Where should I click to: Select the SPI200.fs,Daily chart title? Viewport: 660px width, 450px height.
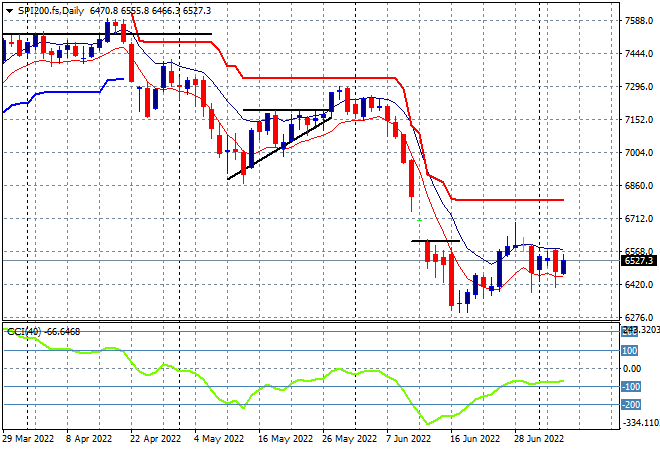click(x=51, y=11)
